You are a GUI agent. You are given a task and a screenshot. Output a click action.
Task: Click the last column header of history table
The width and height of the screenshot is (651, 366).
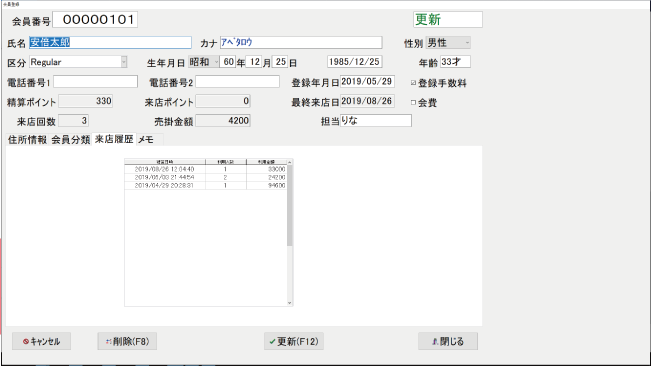(266, 162)
